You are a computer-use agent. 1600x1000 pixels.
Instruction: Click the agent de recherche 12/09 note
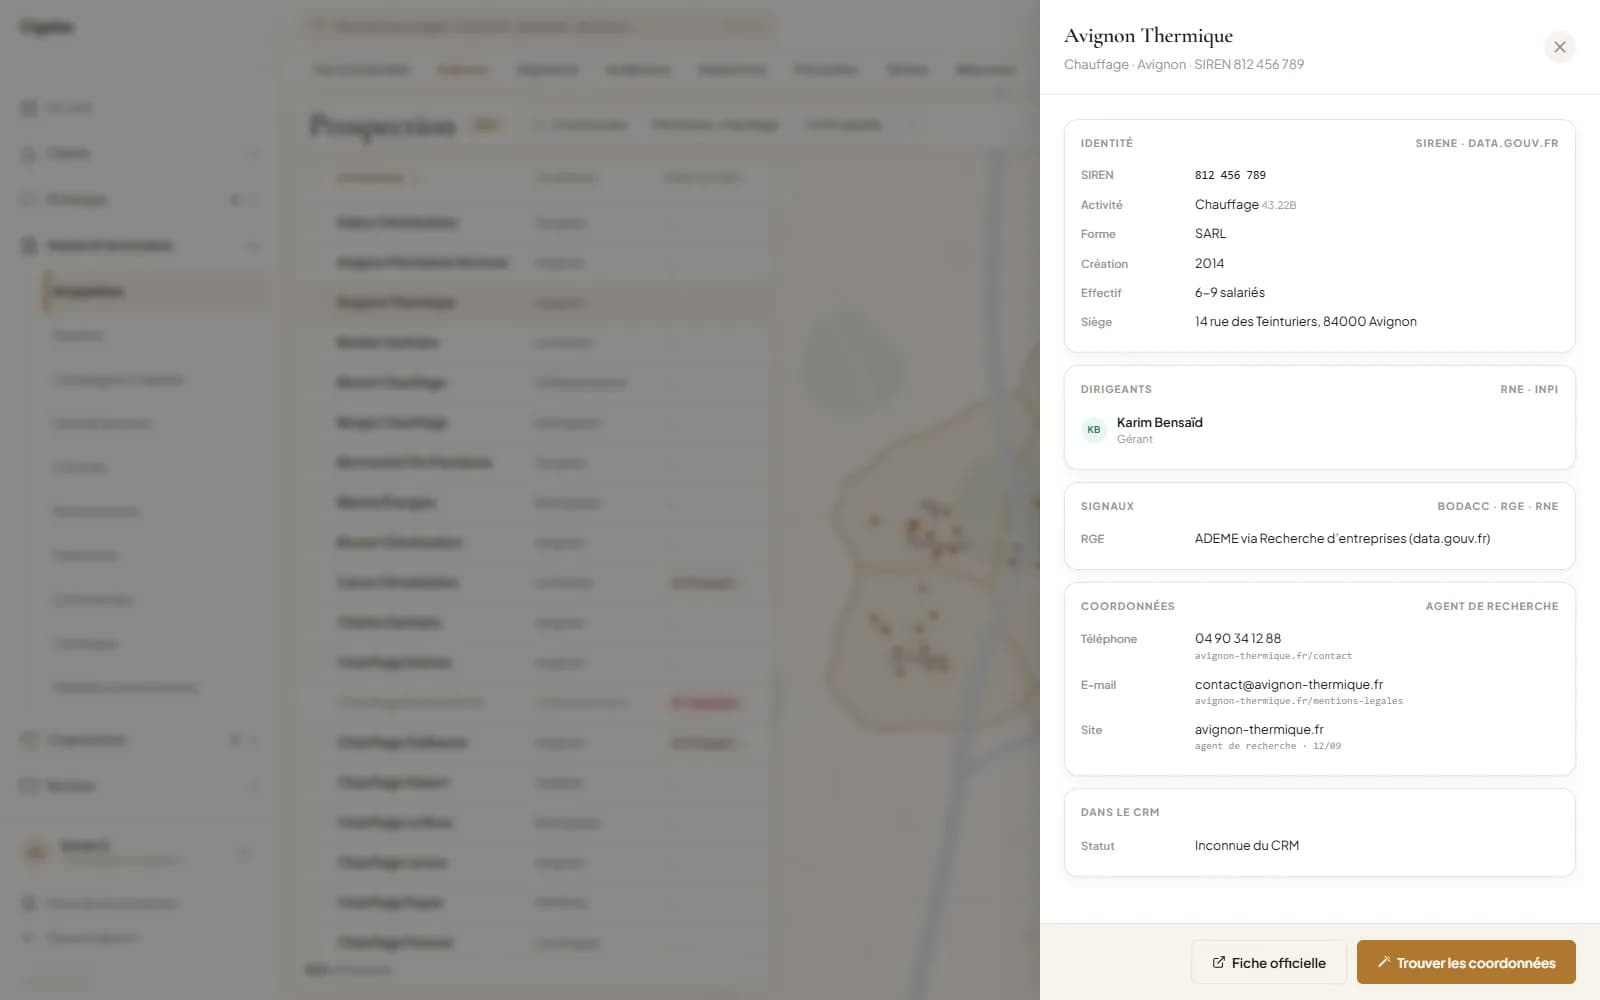coord(1267,746)
